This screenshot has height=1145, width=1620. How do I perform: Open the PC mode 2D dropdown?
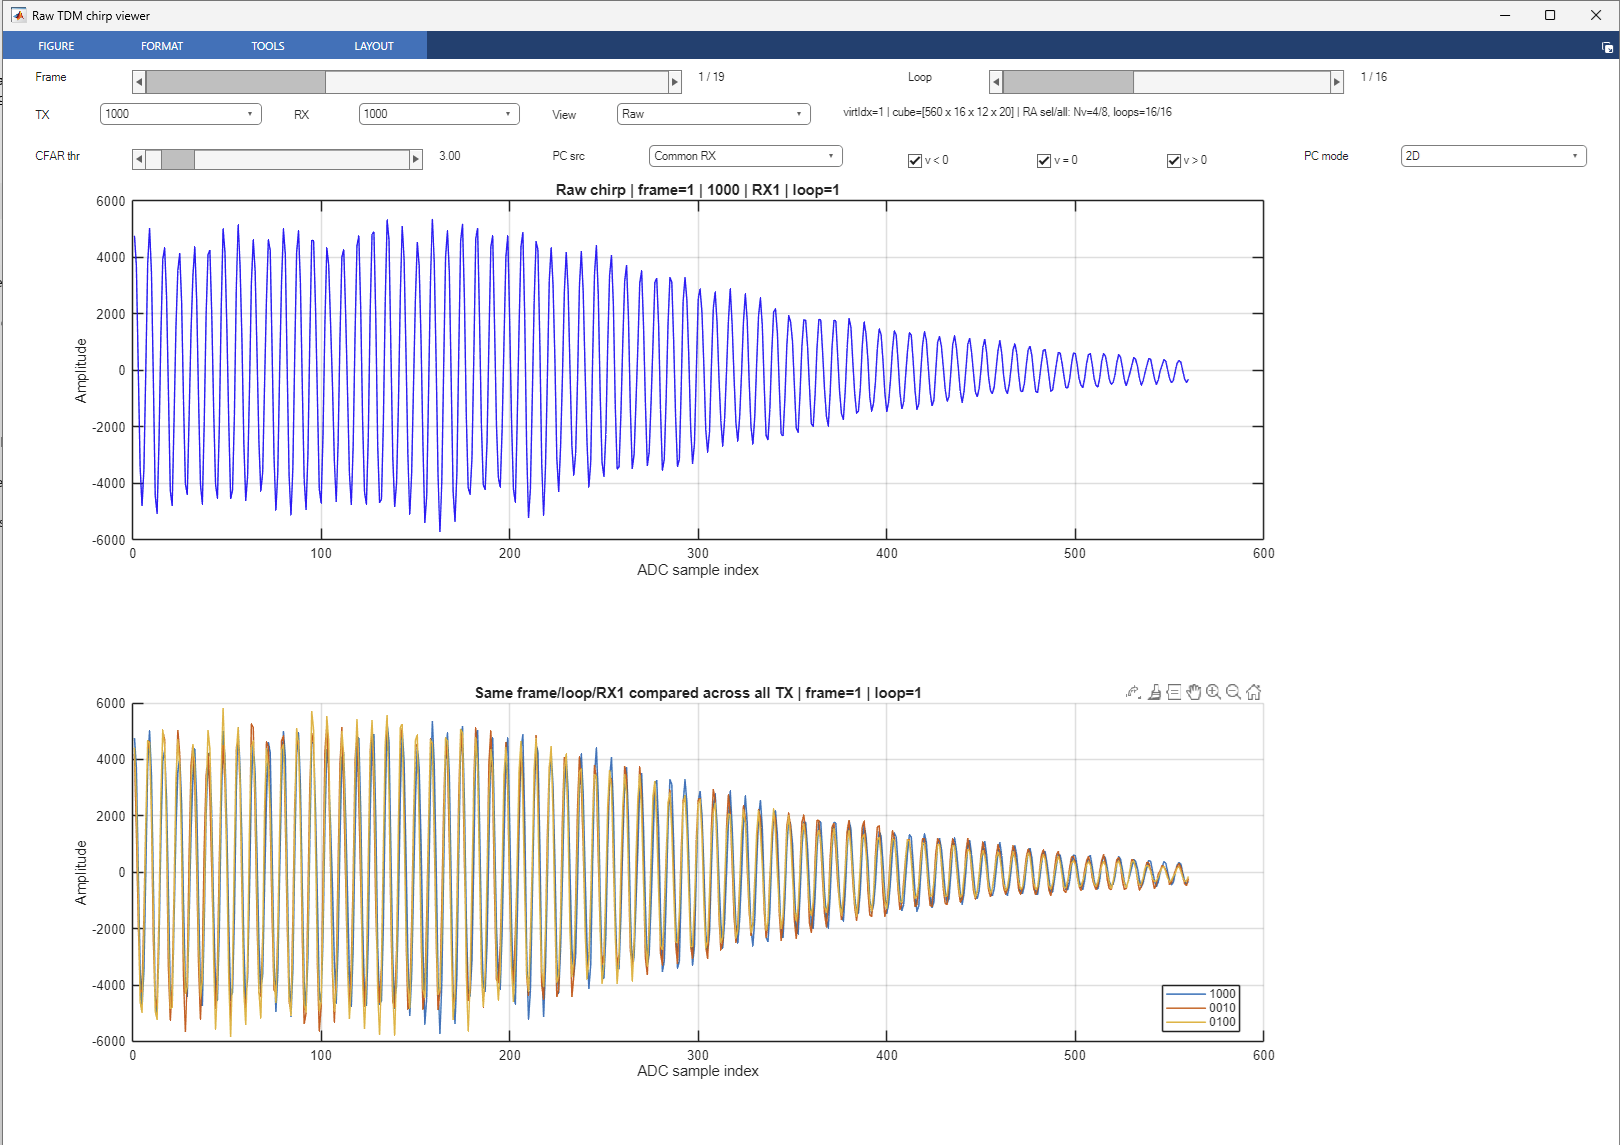click(1493, 156)
